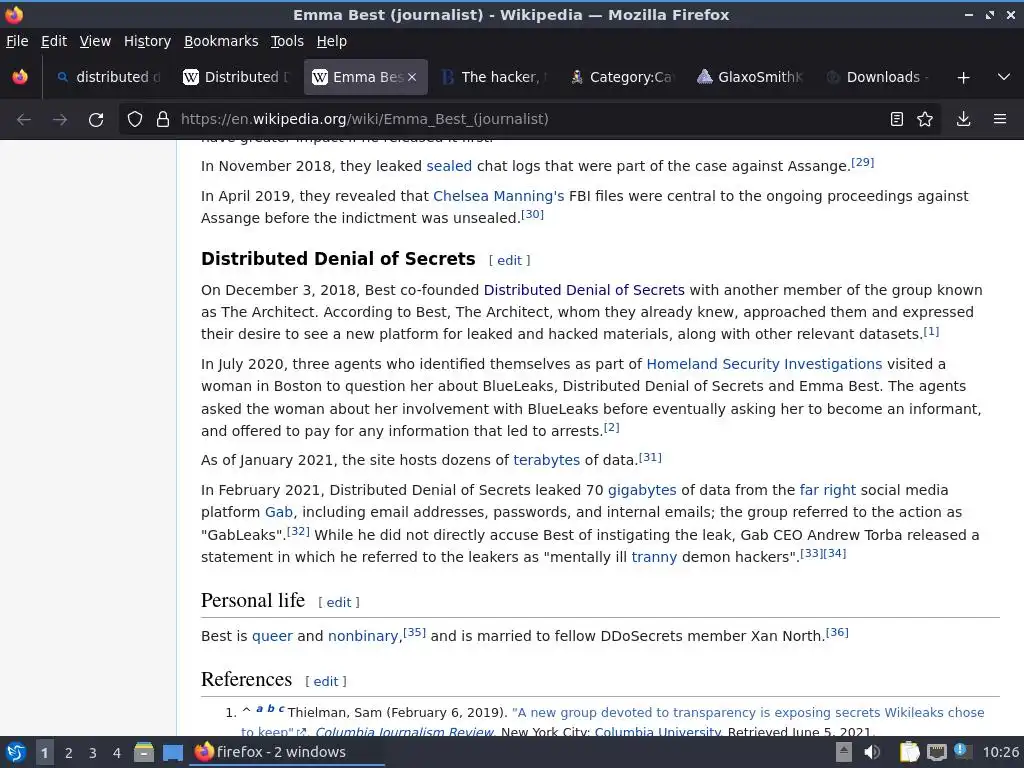The width and height of the screenshot is (1024, 768).
Task: Follow the terabytes link
Action: coord(546,460)
